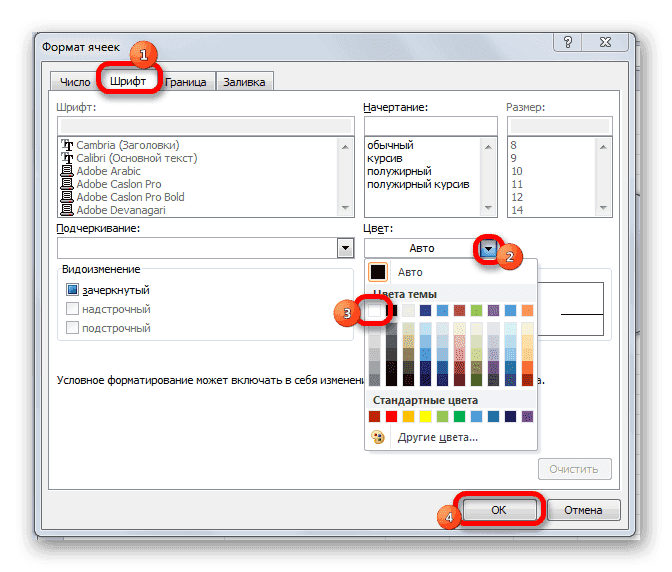
Task: Select font size 9
Action: point(513,158)
